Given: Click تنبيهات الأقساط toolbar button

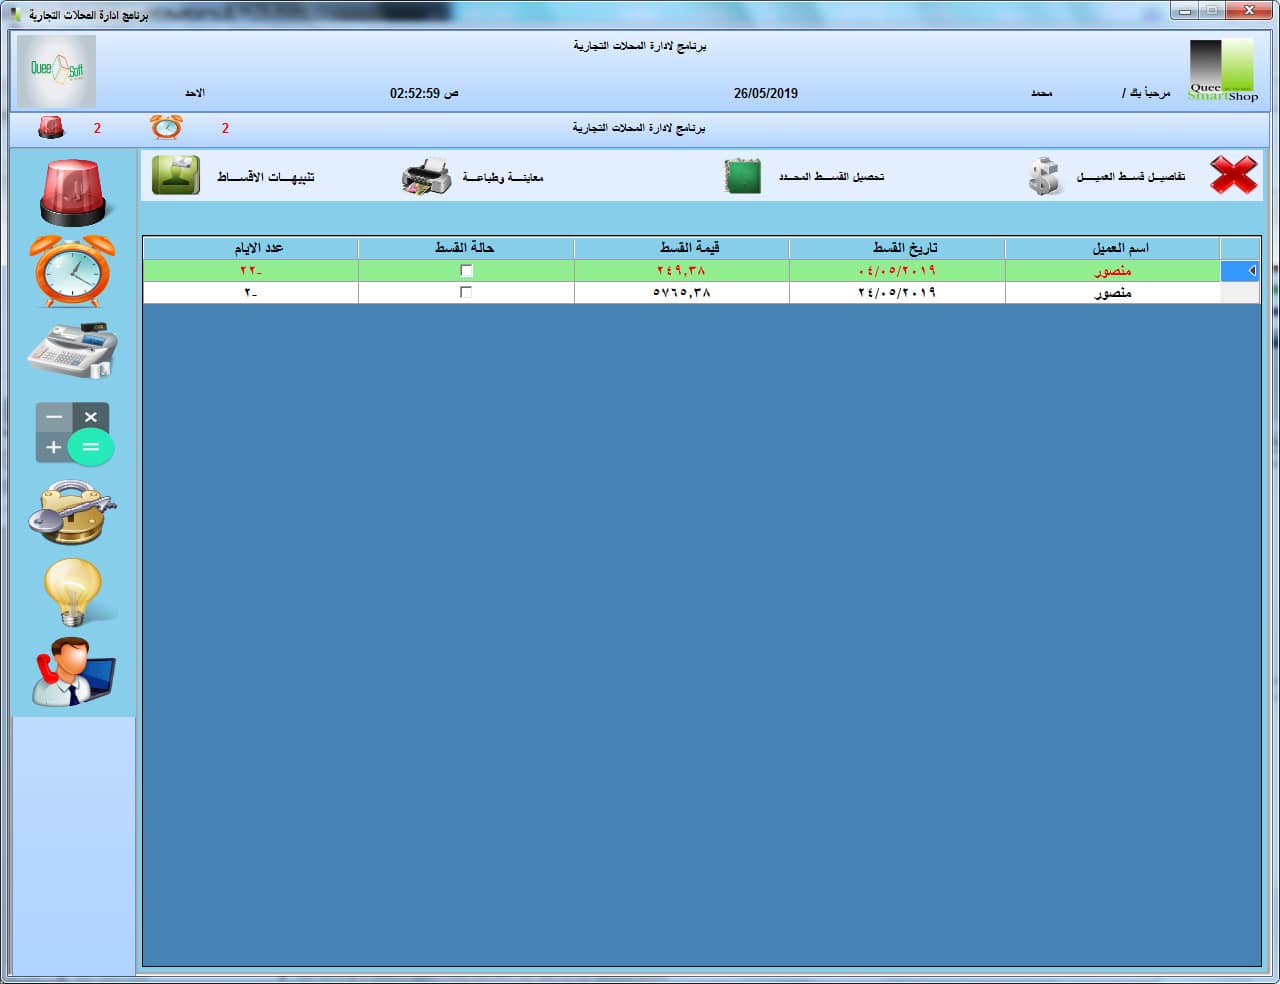Looking at the screenshot, I should (x=233, y=176).
